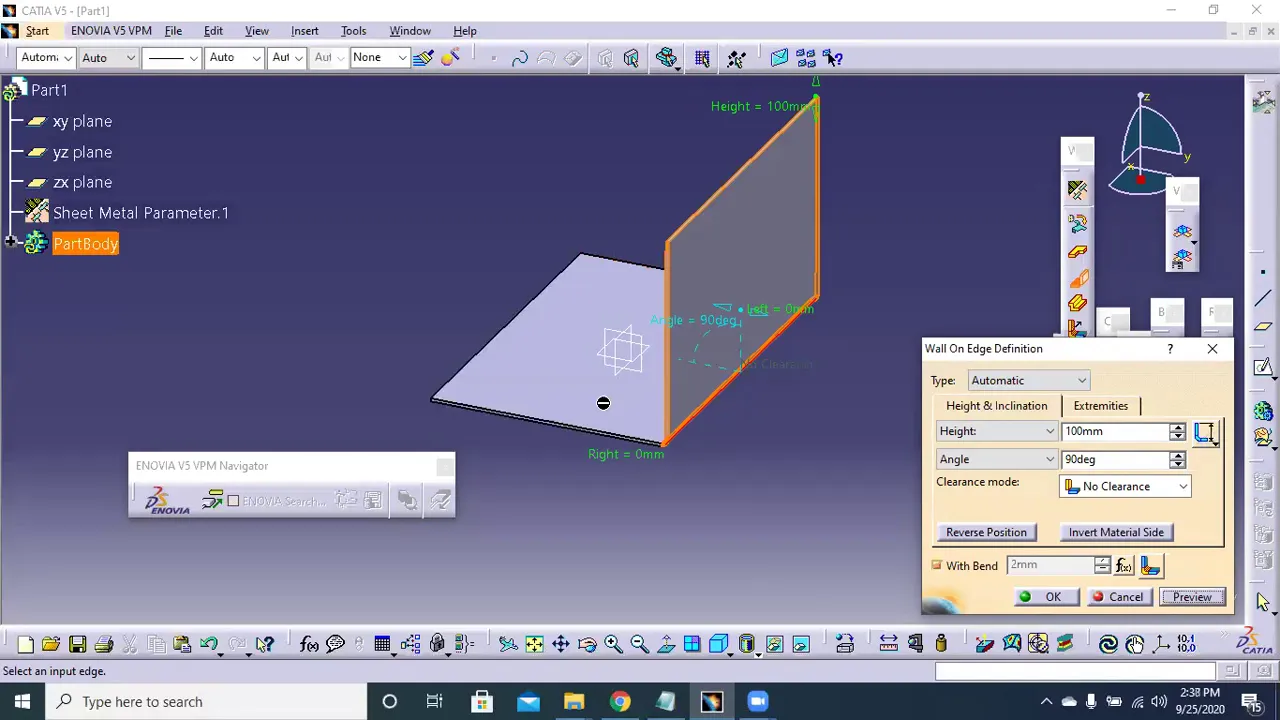Open the Angle parameter type dropdown
The width and height of the screenshot is (1280, 720).
coord(996,459)
